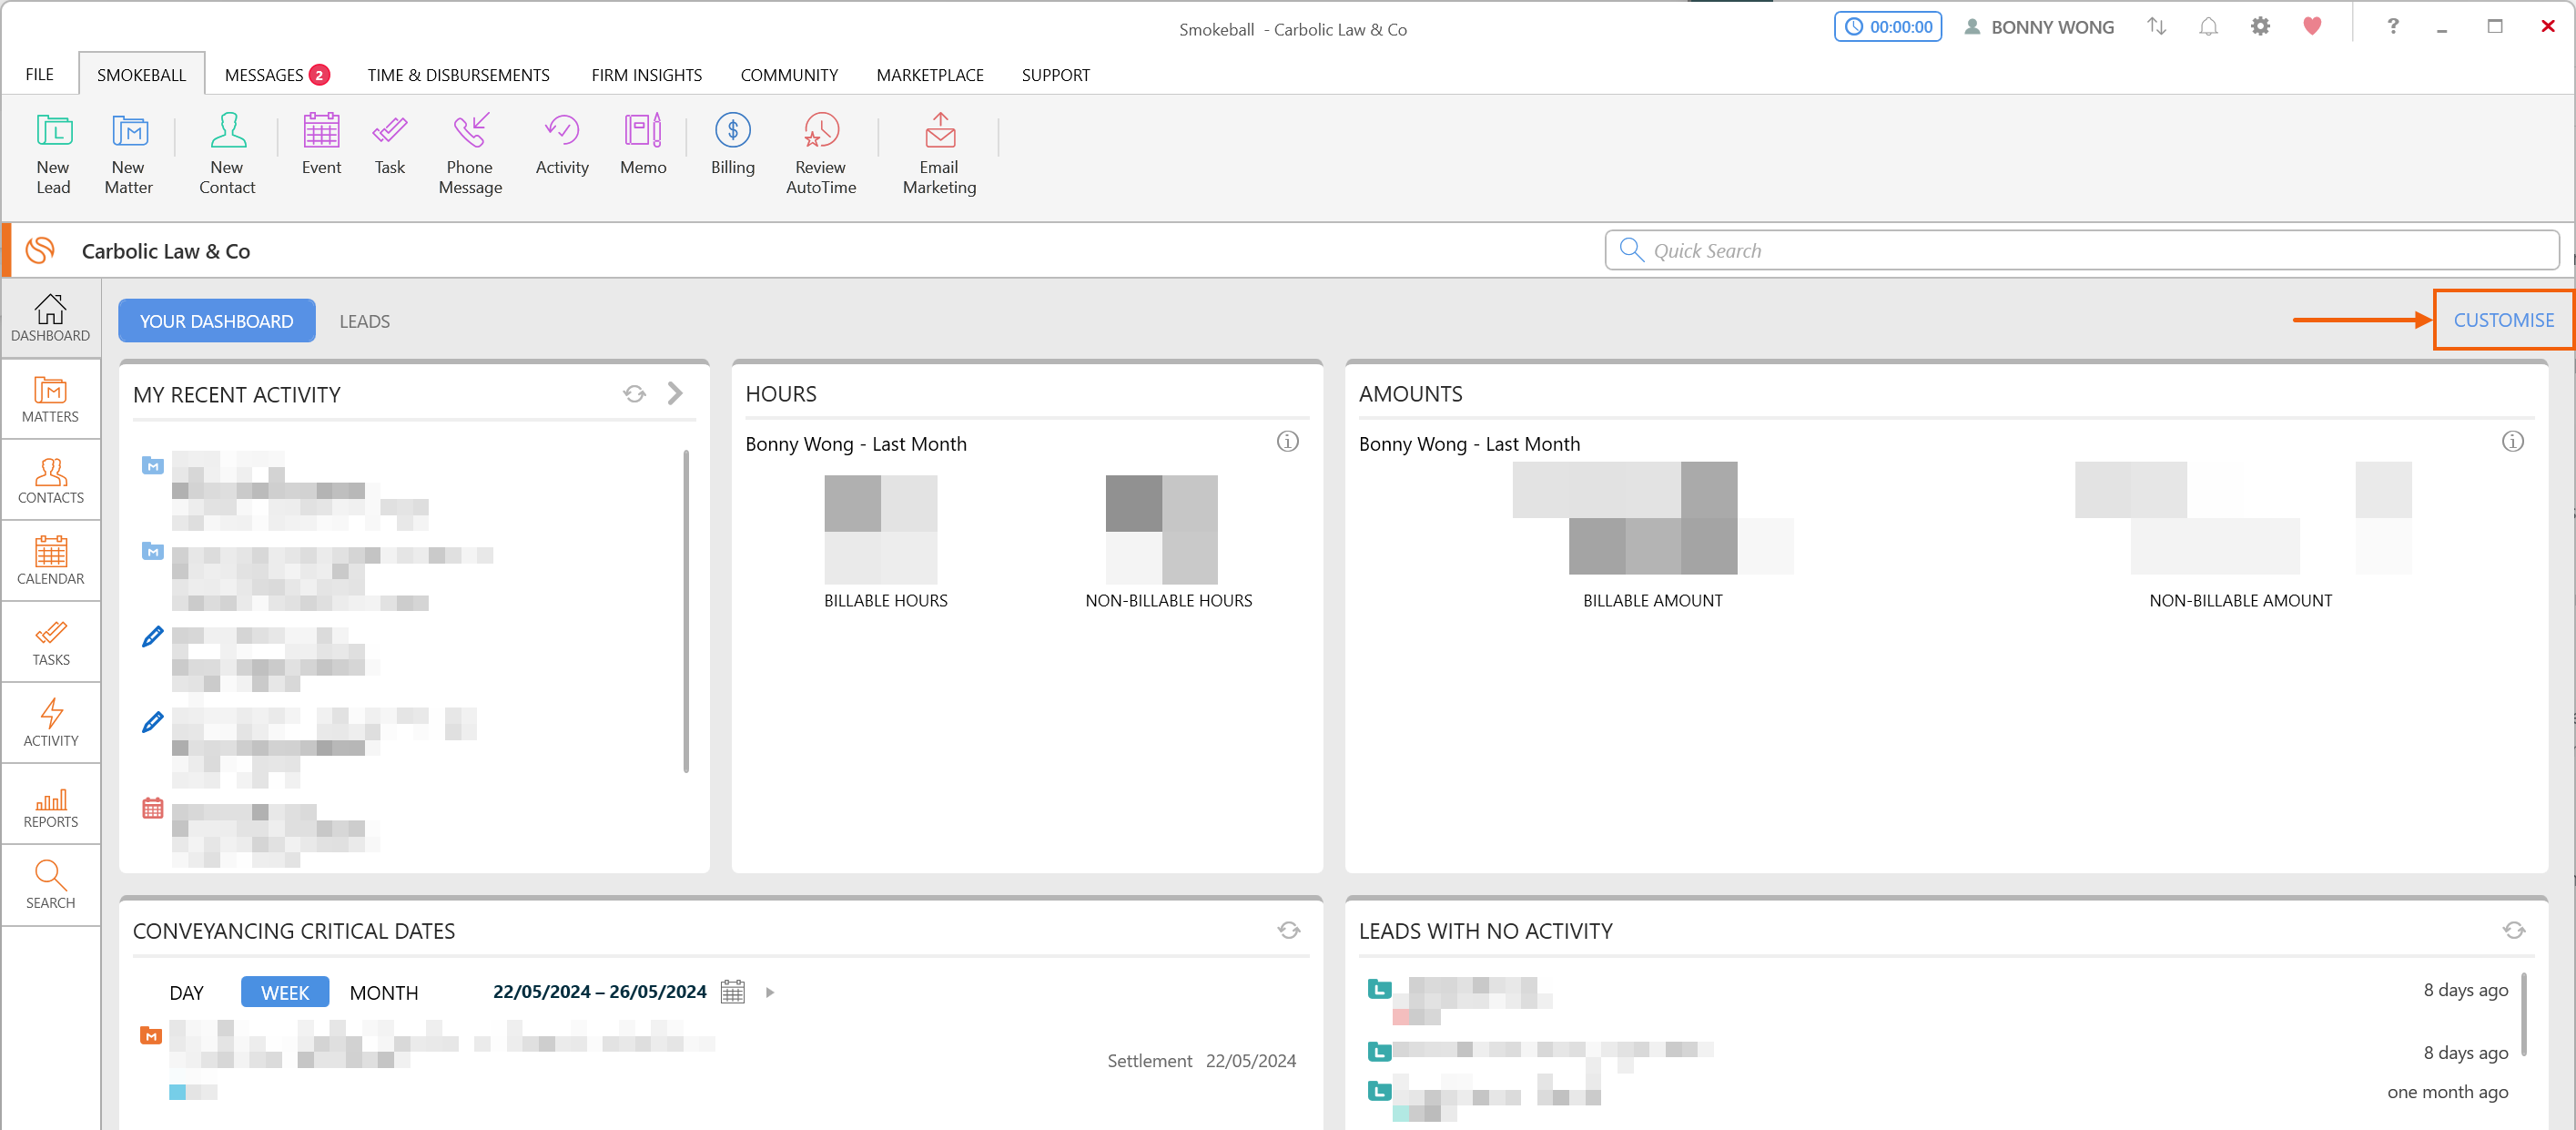2576x1130 pixels.
Task: Switch to Leads dashboard tab
Action: point(364,322)
